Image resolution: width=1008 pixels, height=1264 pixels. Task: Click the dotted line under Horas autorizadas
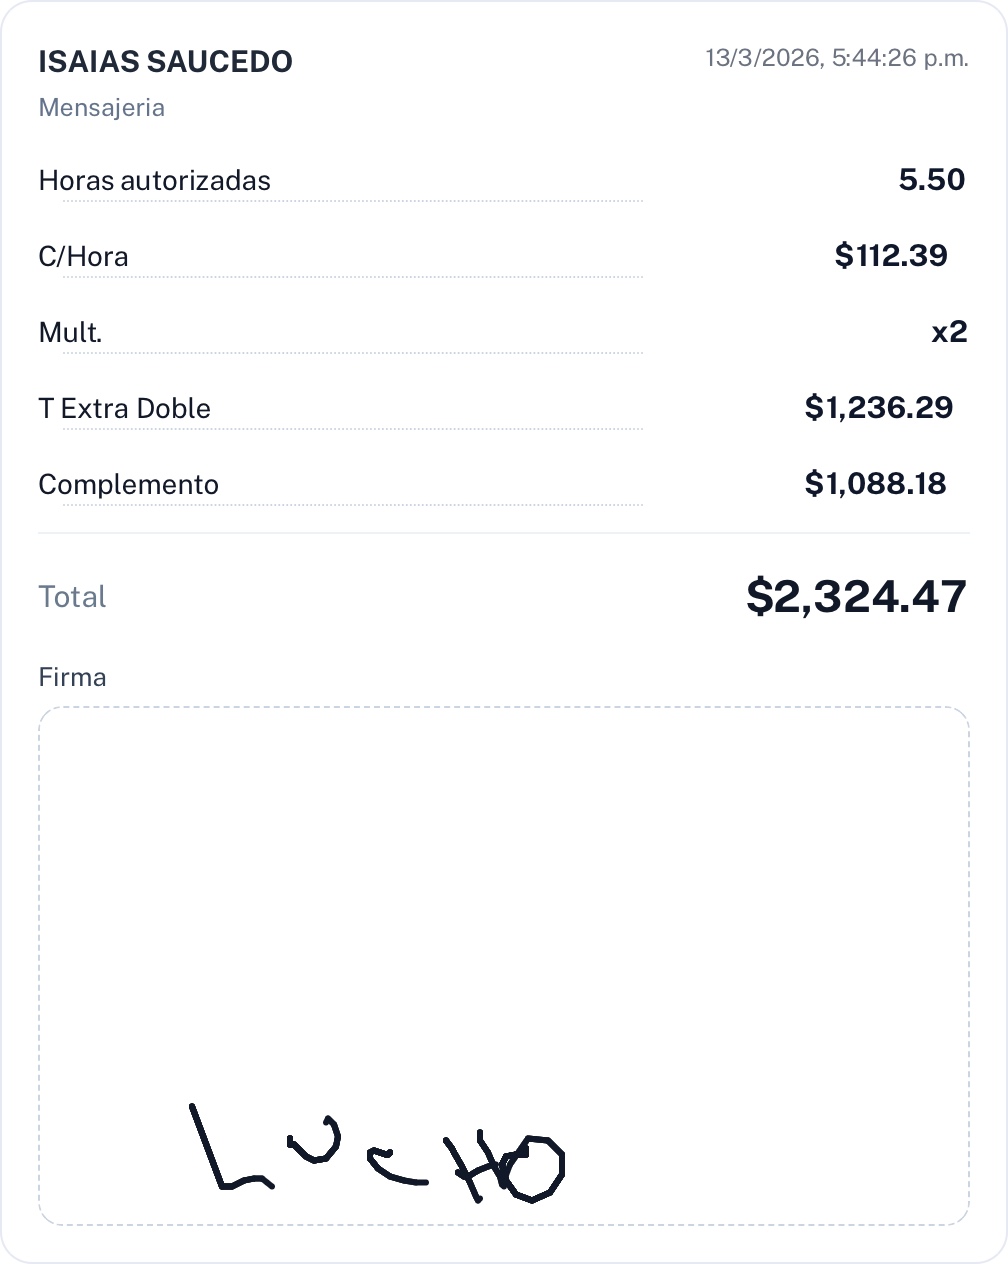(x=352, y=201)
